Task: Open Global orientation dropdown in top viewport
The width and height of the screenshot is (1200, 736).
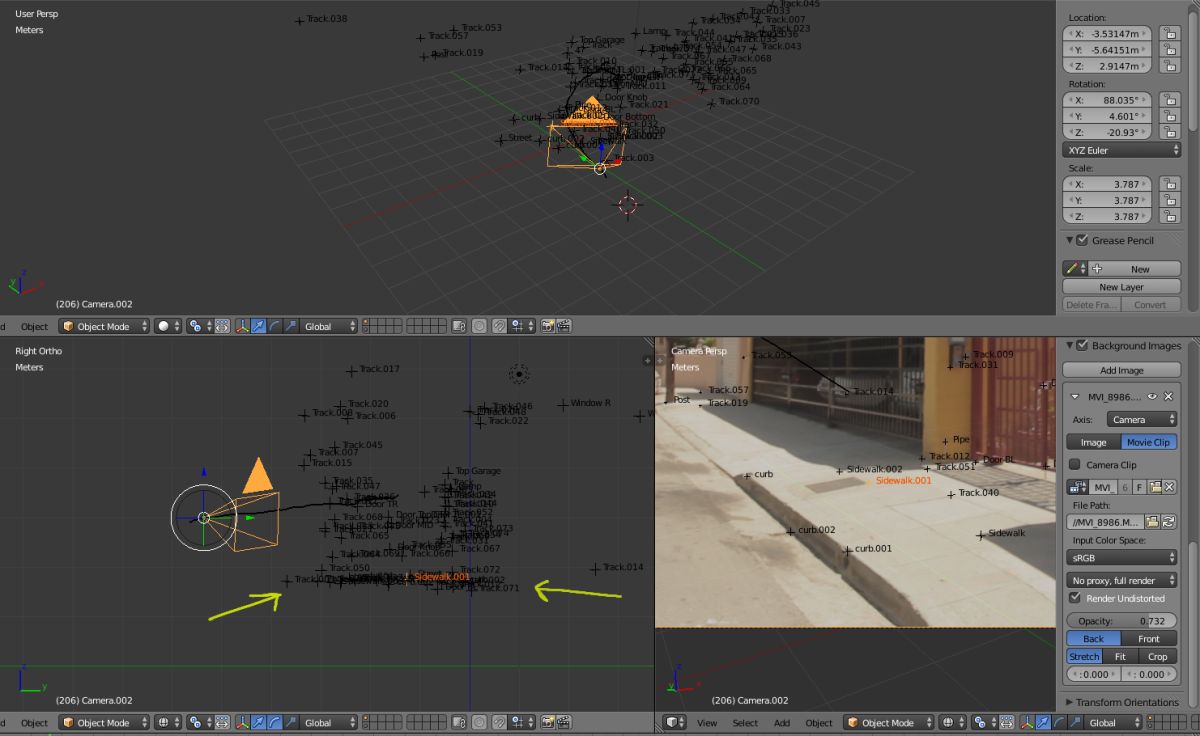Action: [x=328, y=326]
